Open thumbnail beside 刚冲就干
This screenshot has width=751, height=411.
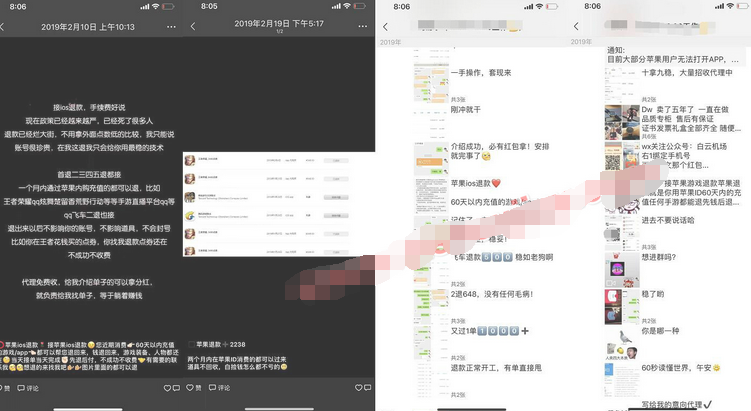431,122
